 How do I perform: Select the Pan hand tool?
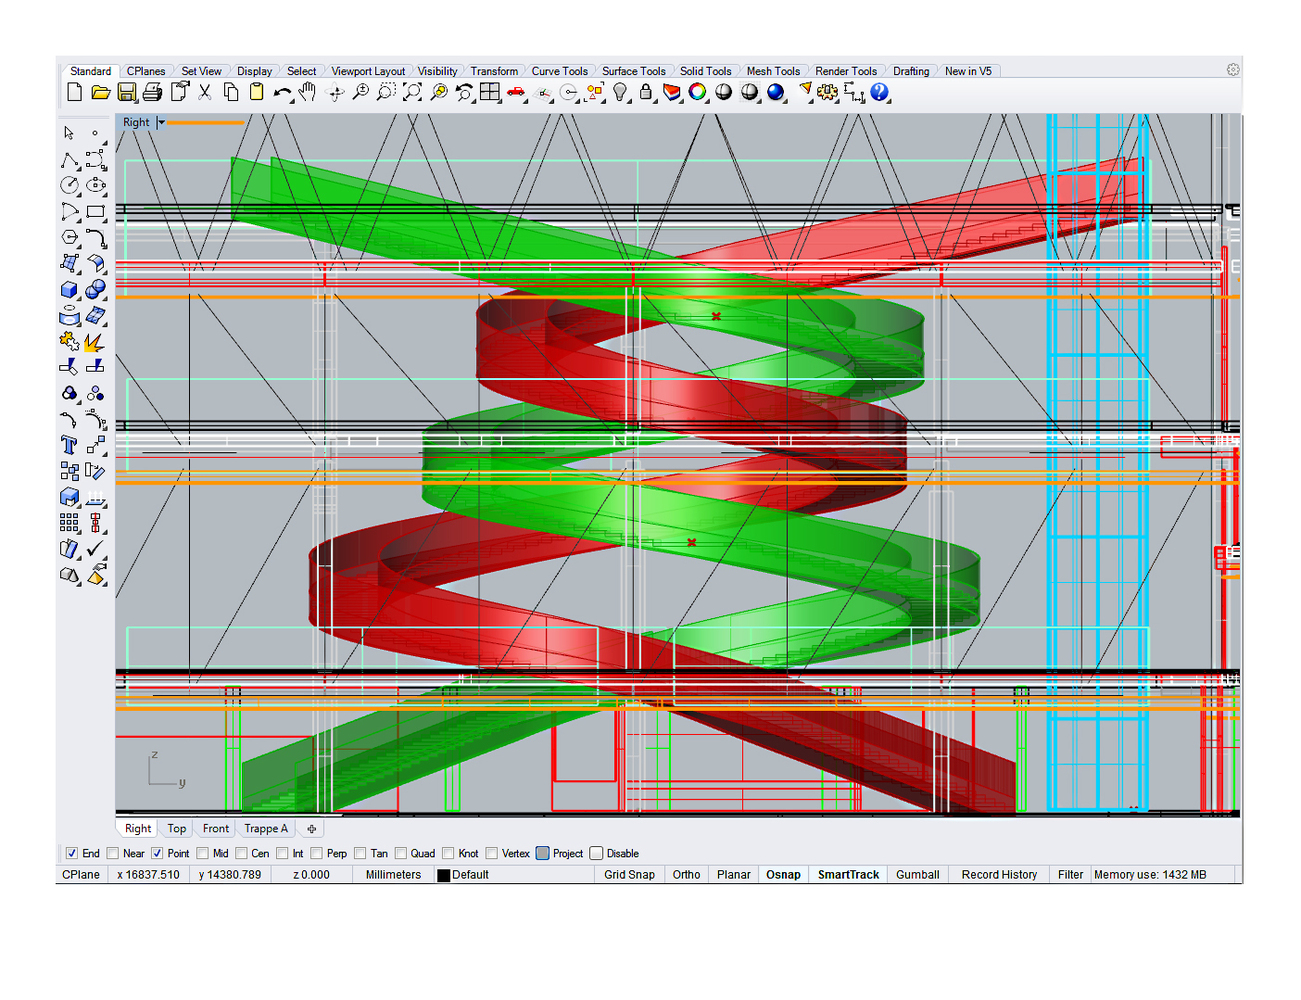pyautogui.click(x=308, y=92)
